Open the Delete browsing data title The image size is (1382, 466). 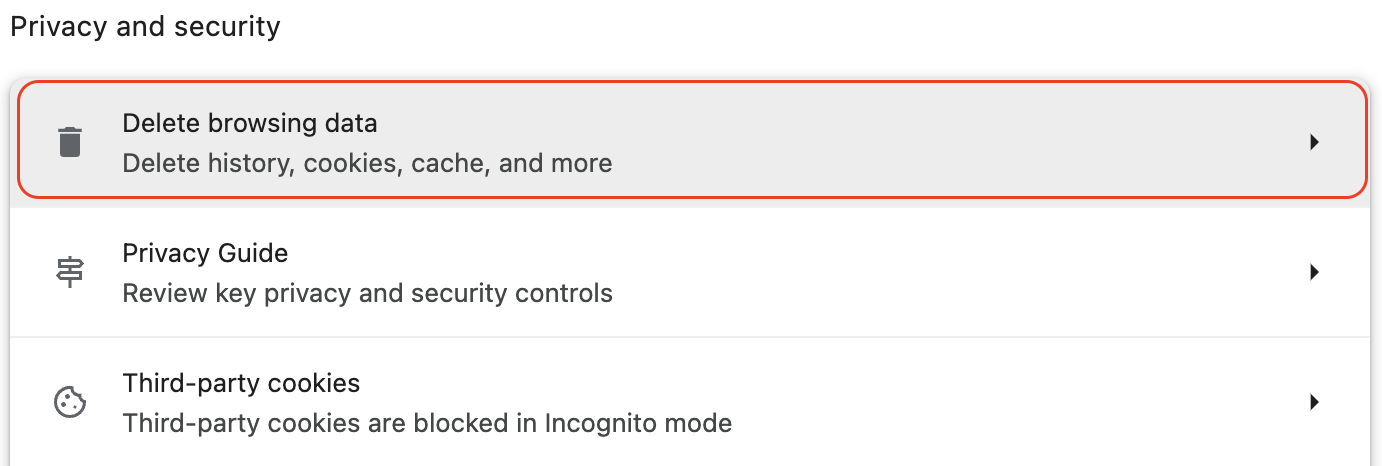(250, 124)
